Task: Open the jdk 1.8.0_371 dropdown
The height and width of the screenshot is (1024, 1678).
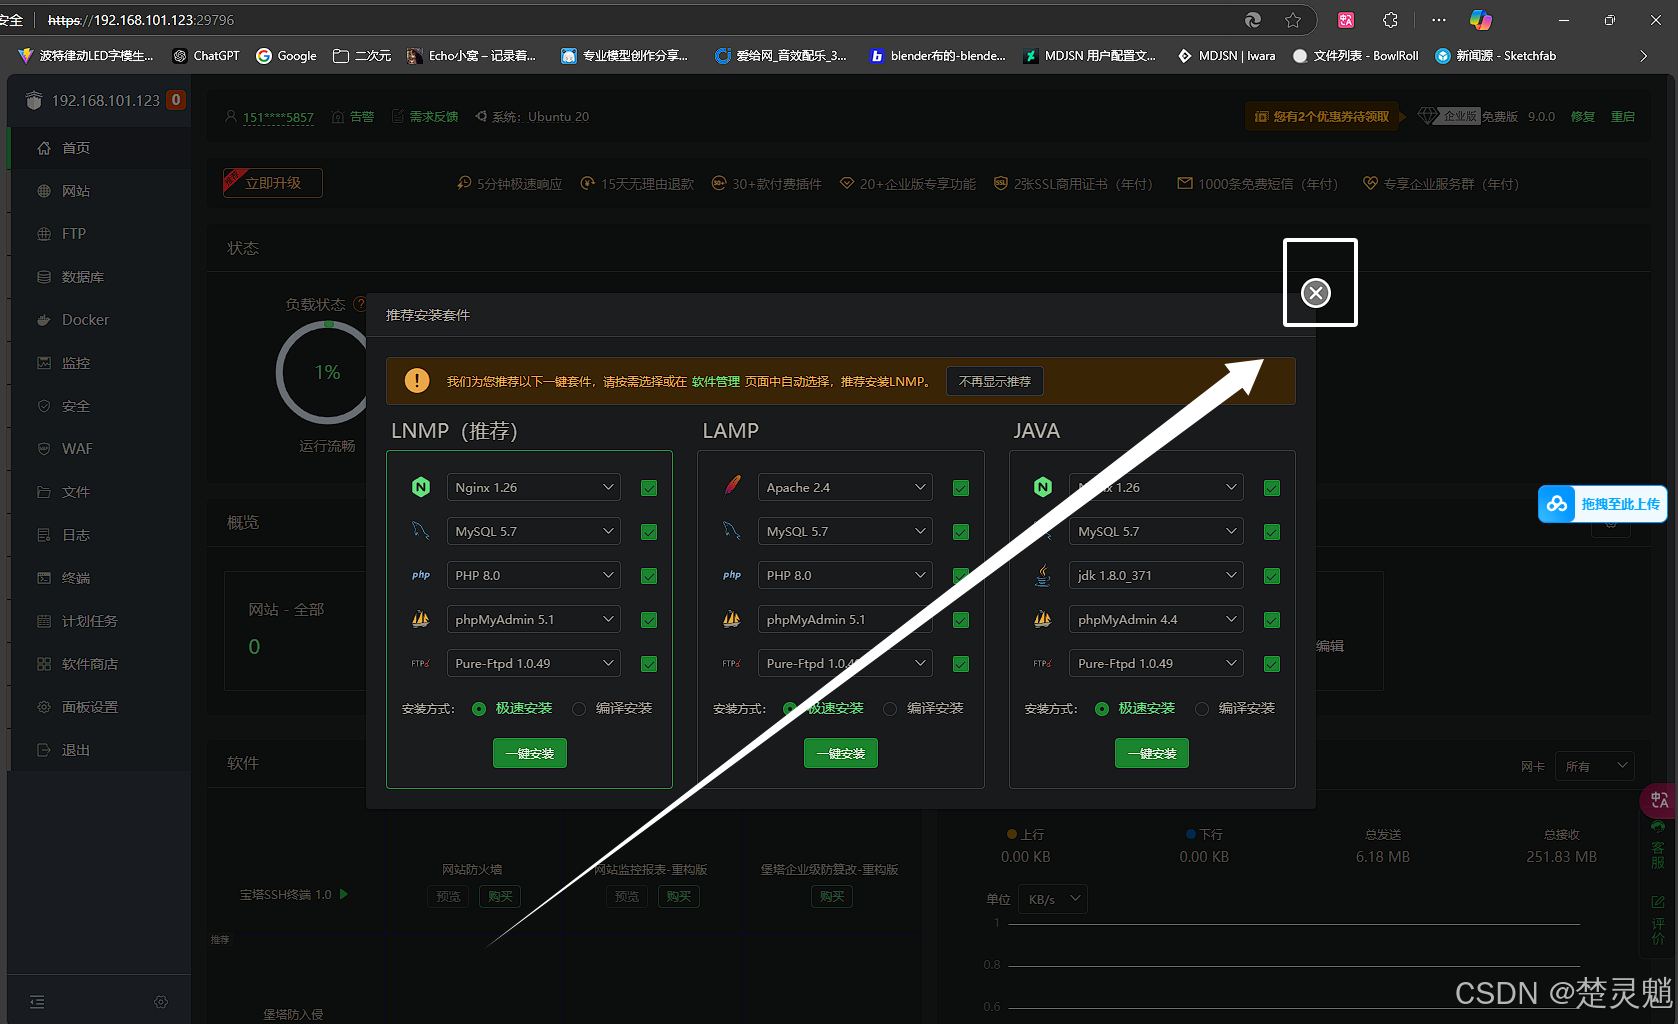Action: click(x=1156, y=575)
